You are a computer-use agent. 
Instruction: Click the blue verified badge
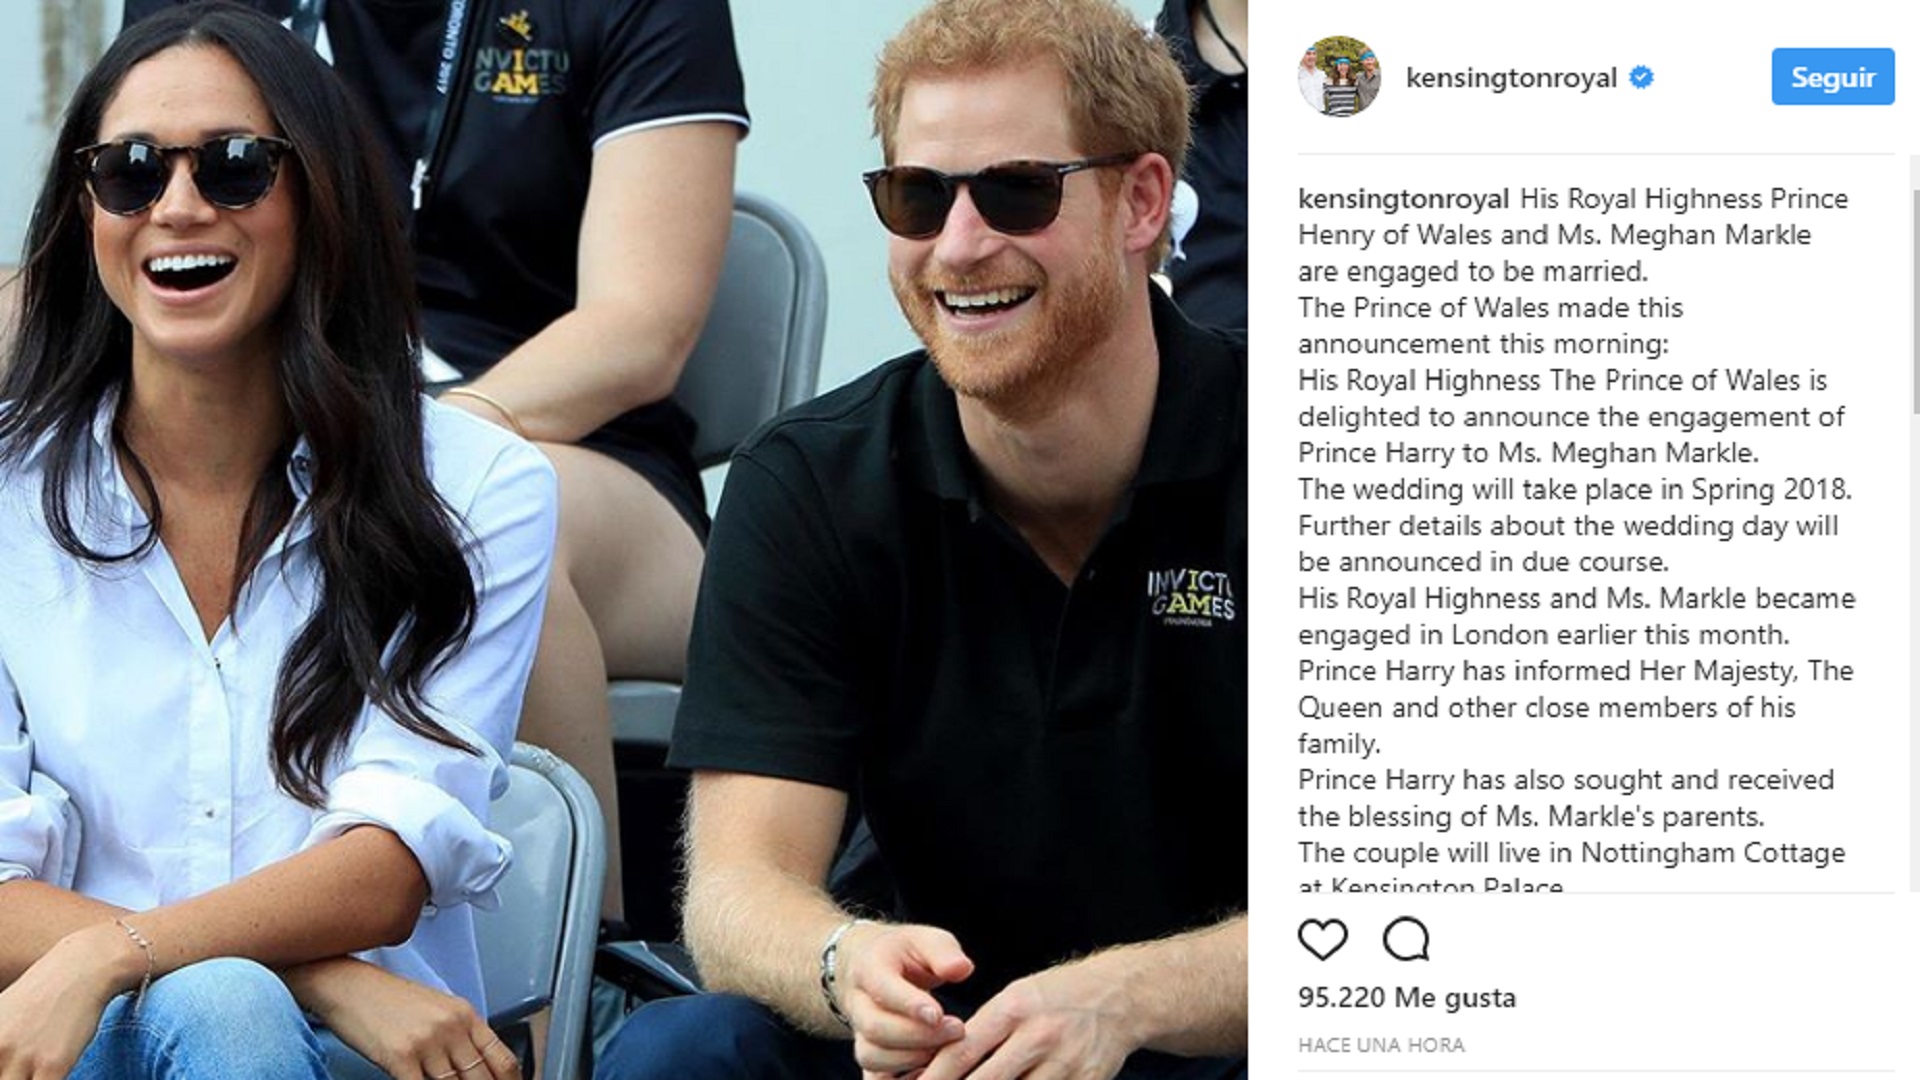click(x=1641, y=77)
